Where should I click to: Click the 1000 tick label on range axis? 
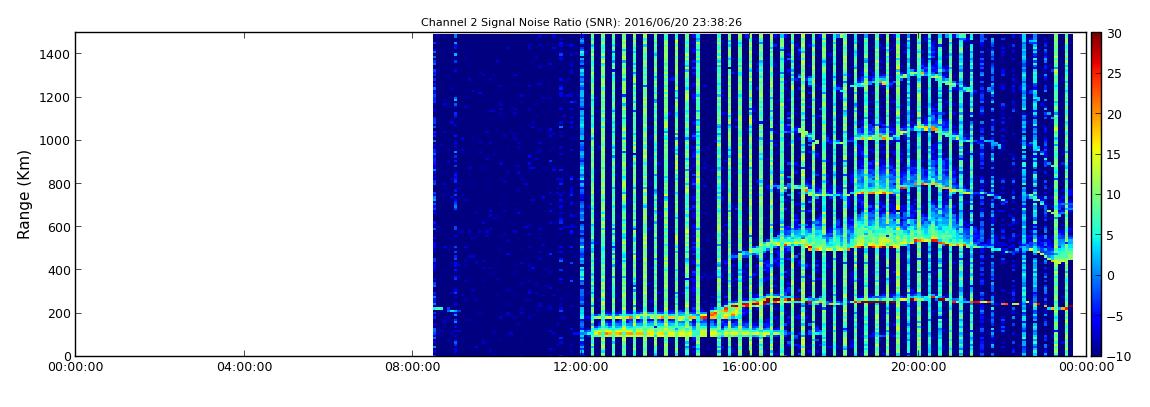55,141
